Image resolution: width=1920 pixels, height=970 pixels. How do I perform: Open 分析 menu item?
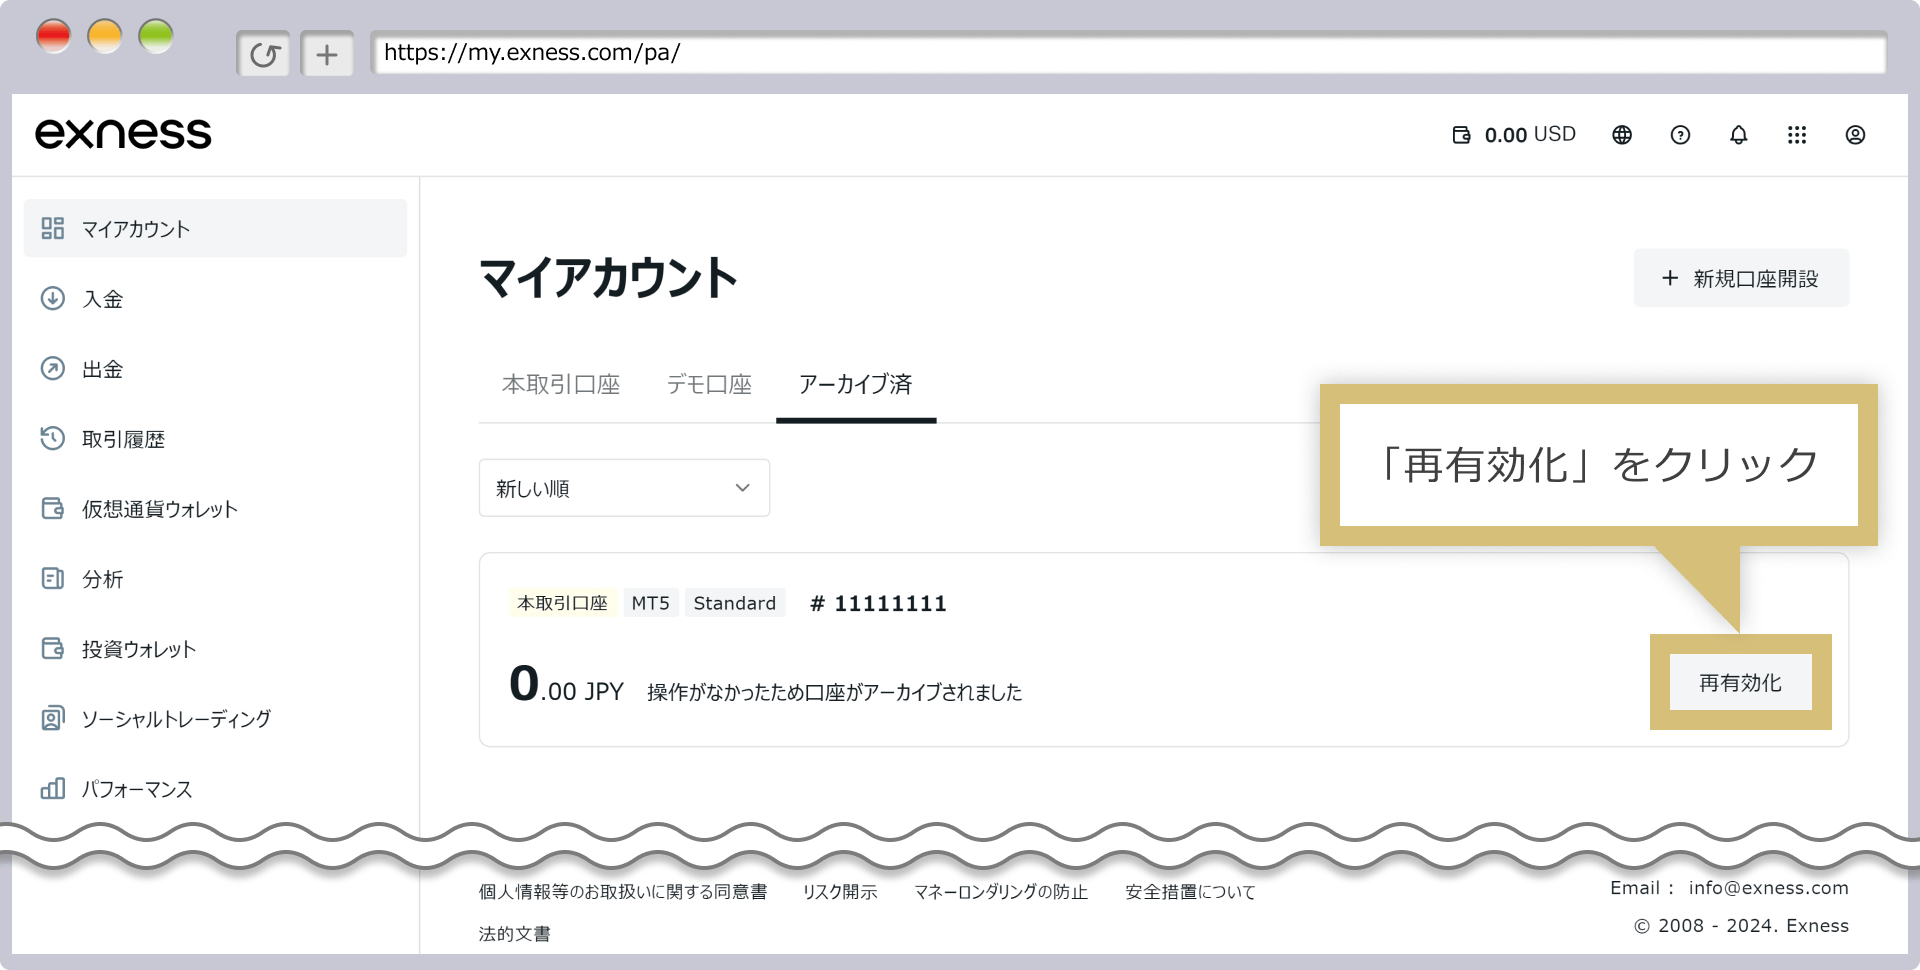coord(215,578)
